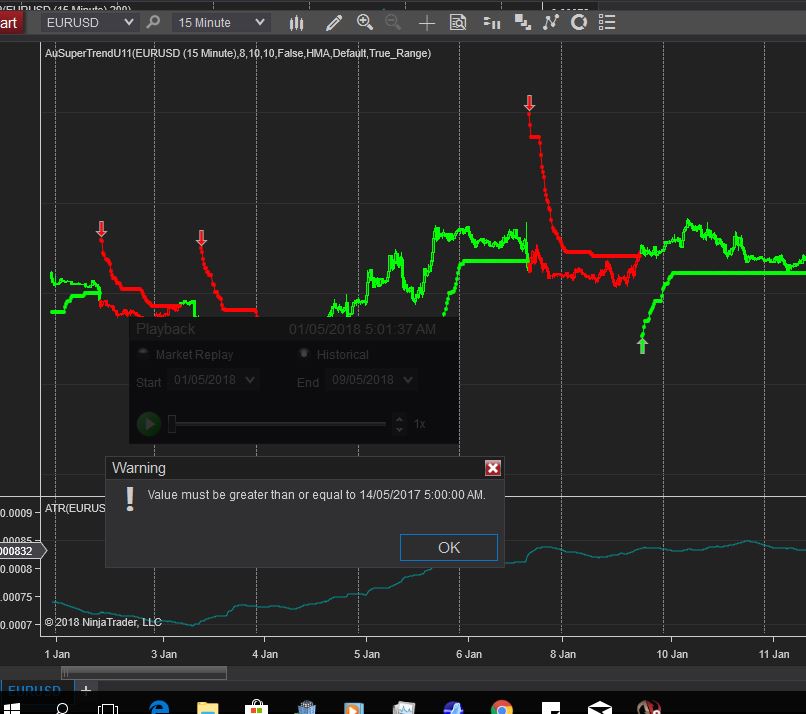Viewport: 806px width, 714px height.
Task: Click the 00832 ATR price marker
Action: (x=21, y=551)
